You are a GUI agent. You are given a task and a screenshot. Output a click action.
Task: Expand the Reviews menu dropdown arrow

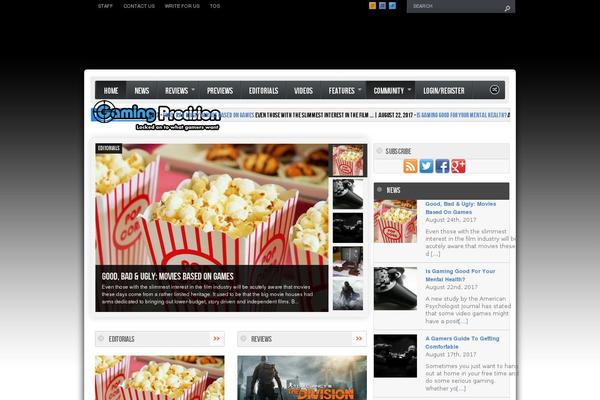point(193,90)
